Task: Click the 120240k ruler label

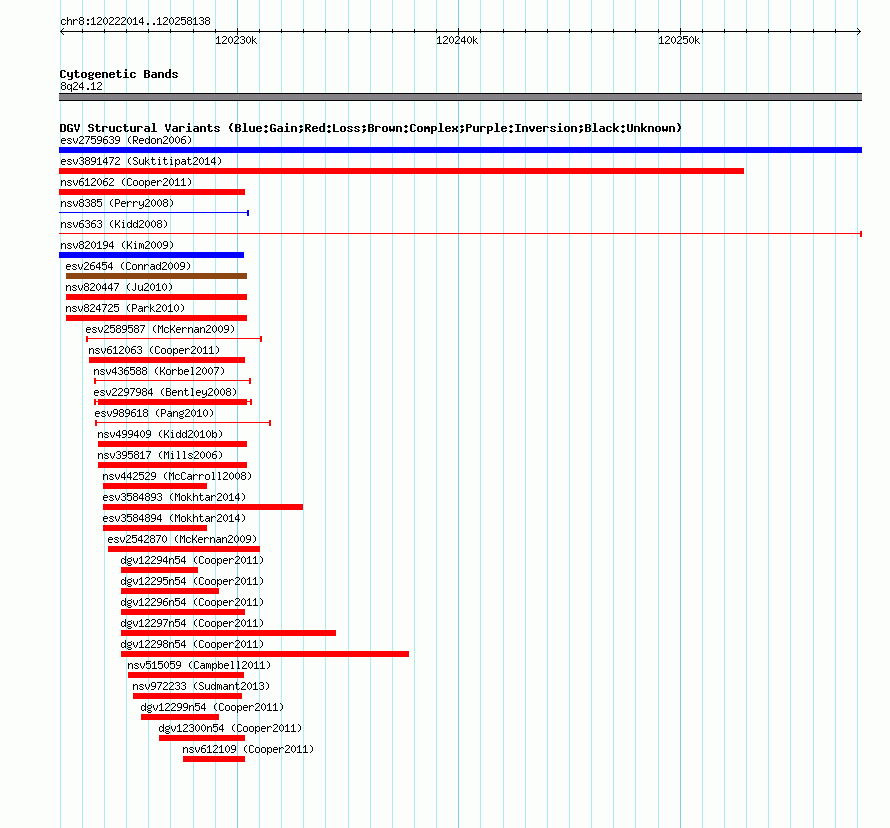Action: [457, 40]
